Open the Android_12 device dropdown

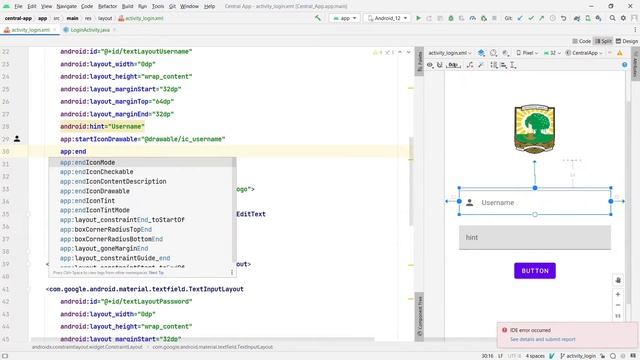(387, 18)
